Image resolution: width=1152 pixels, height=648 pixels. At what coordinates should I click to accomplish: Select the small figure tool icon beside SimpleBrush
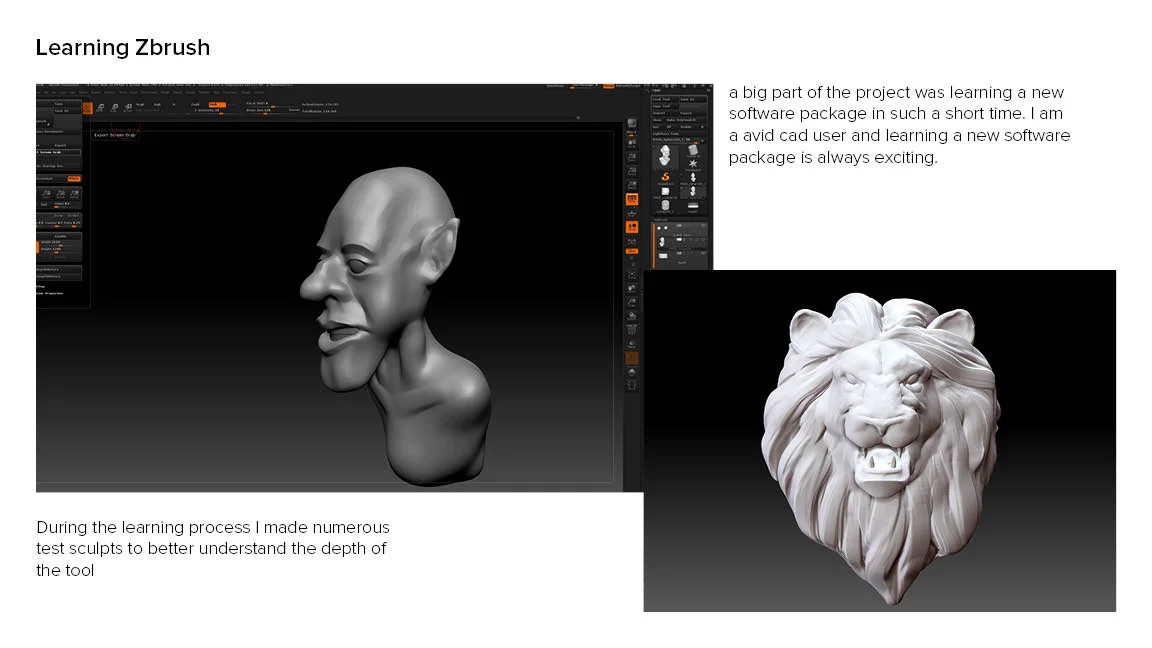tap(693, 177)
